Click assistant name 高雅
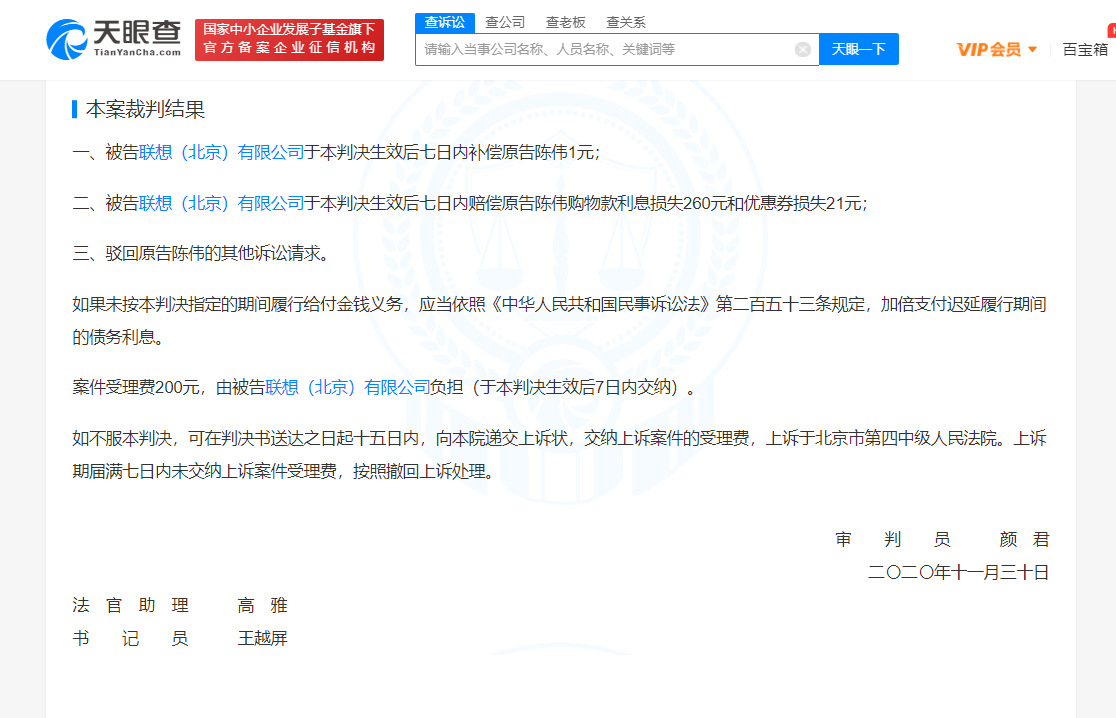Viewport: 1116px width, 718px height. point(263,606)
